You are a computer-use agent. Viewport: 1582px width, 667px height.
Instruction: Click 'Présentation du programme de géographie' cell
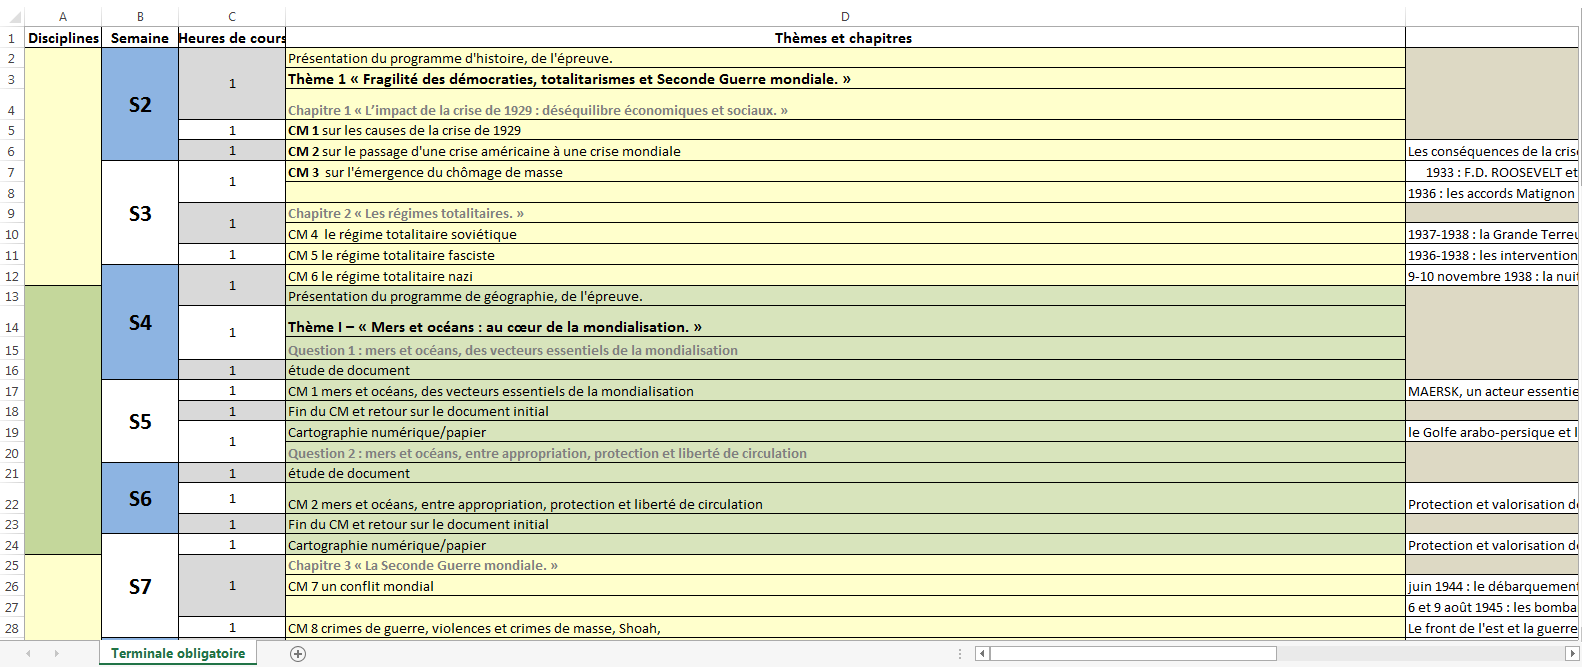(x=845, y=296)
